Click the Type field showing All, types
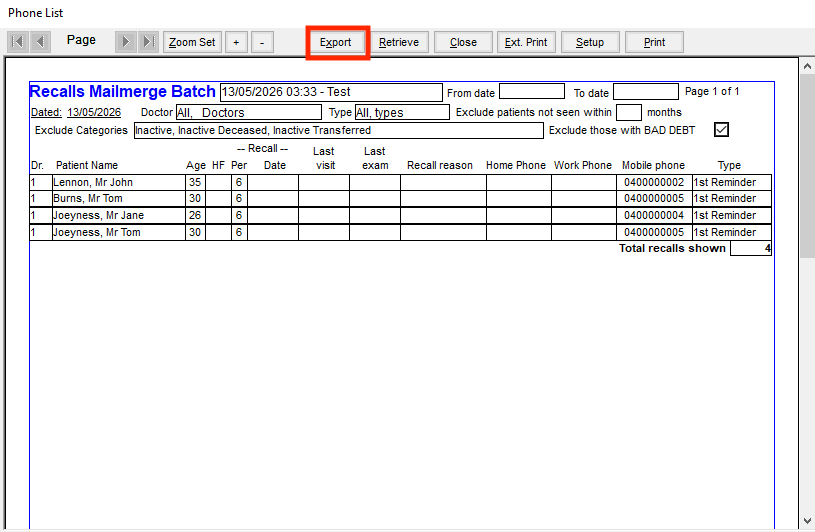The image size is (815, 532). [x=402, y=112]
